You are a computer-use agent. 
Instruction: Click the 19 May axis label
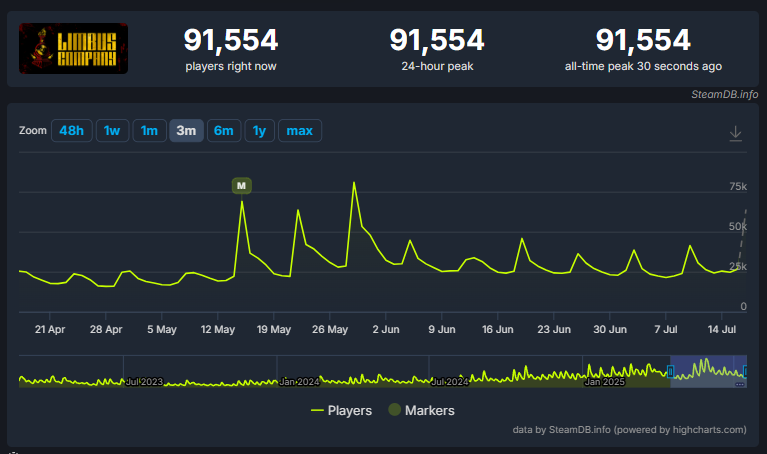coord(273,329)
